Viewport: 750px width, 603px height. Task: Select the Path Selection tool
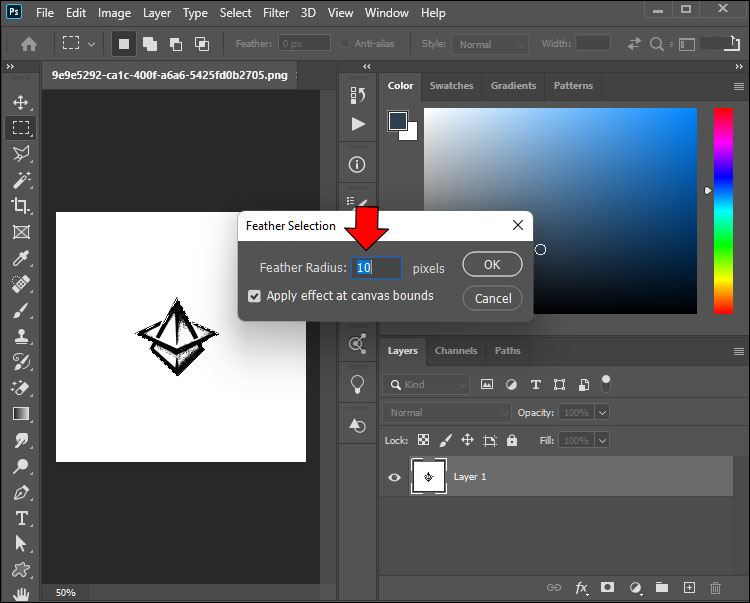(21, 544)
